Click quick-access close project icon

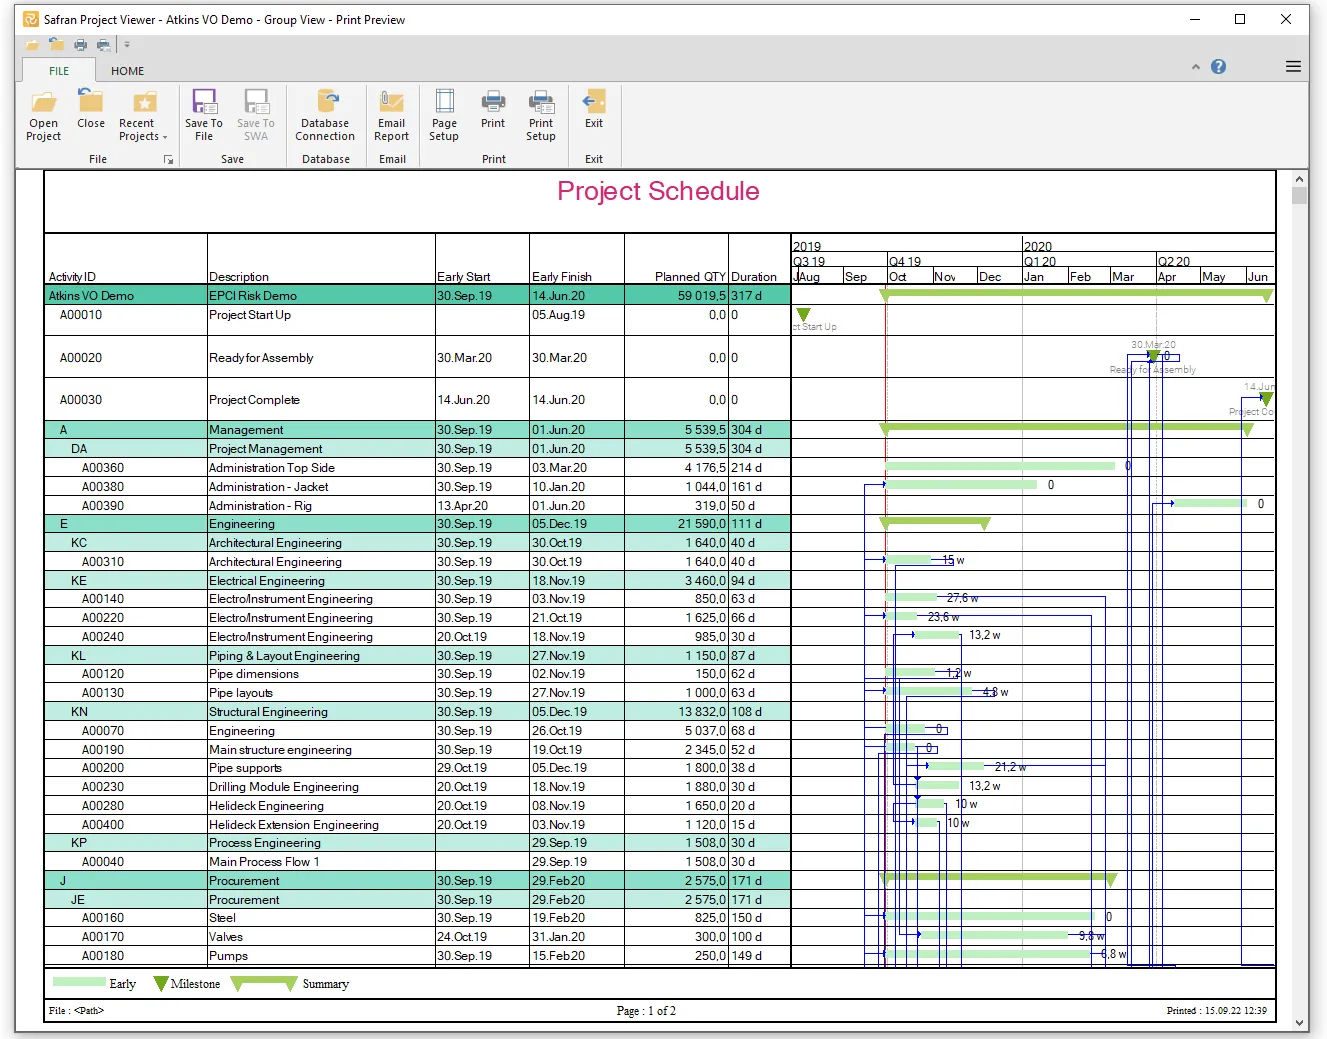[x=56, y=44]
